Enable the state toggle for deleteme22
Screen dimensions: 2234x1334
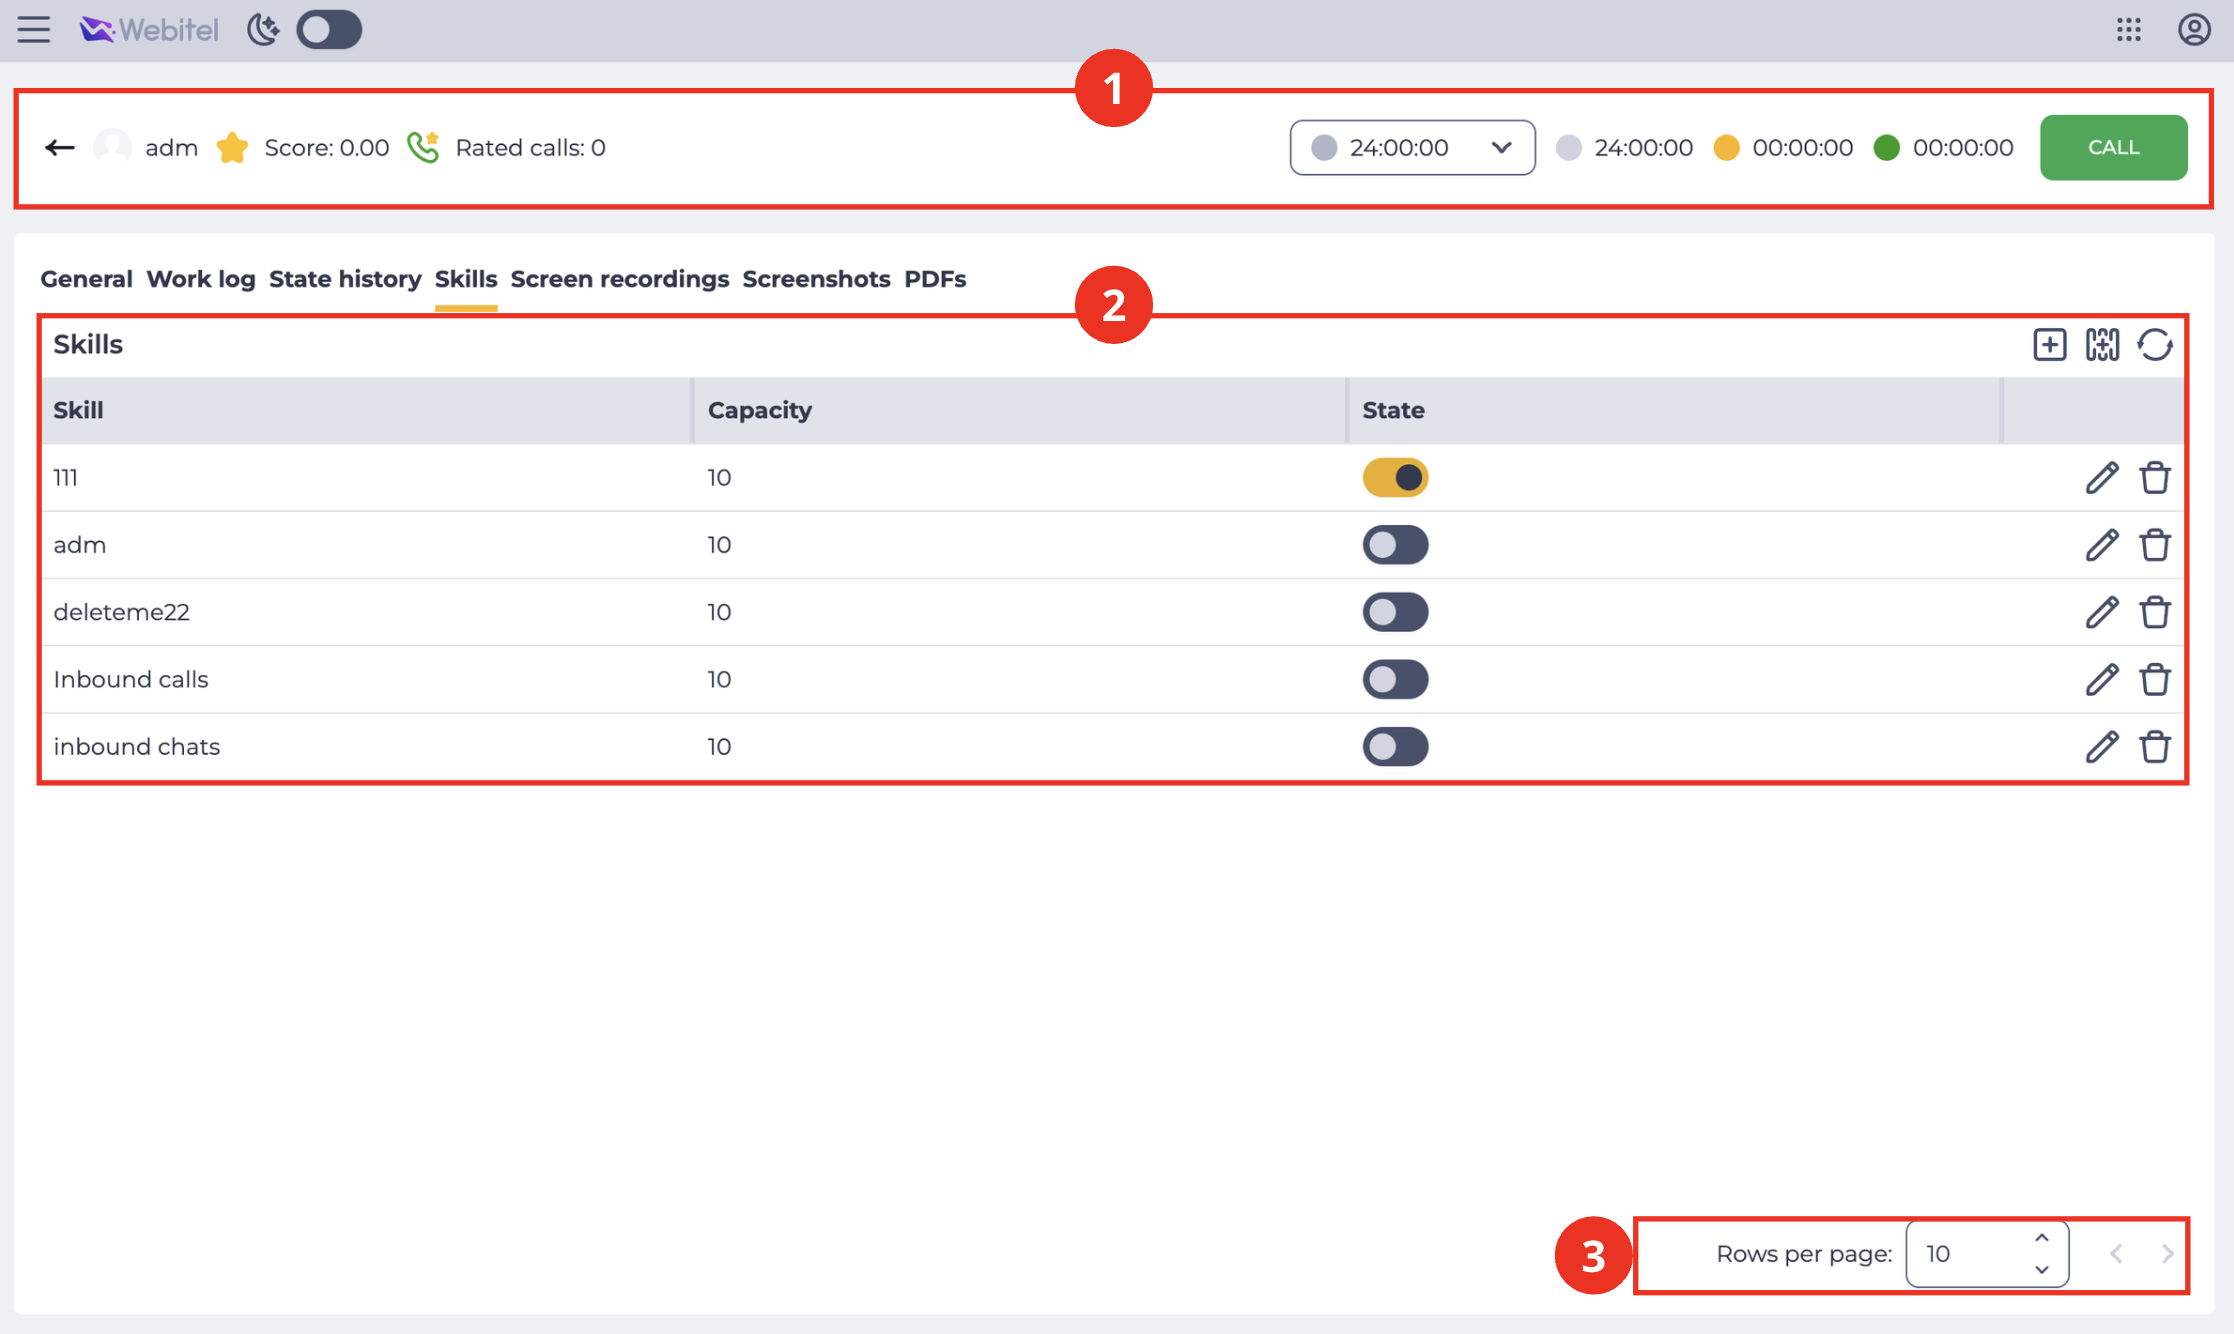(1395, 612)
